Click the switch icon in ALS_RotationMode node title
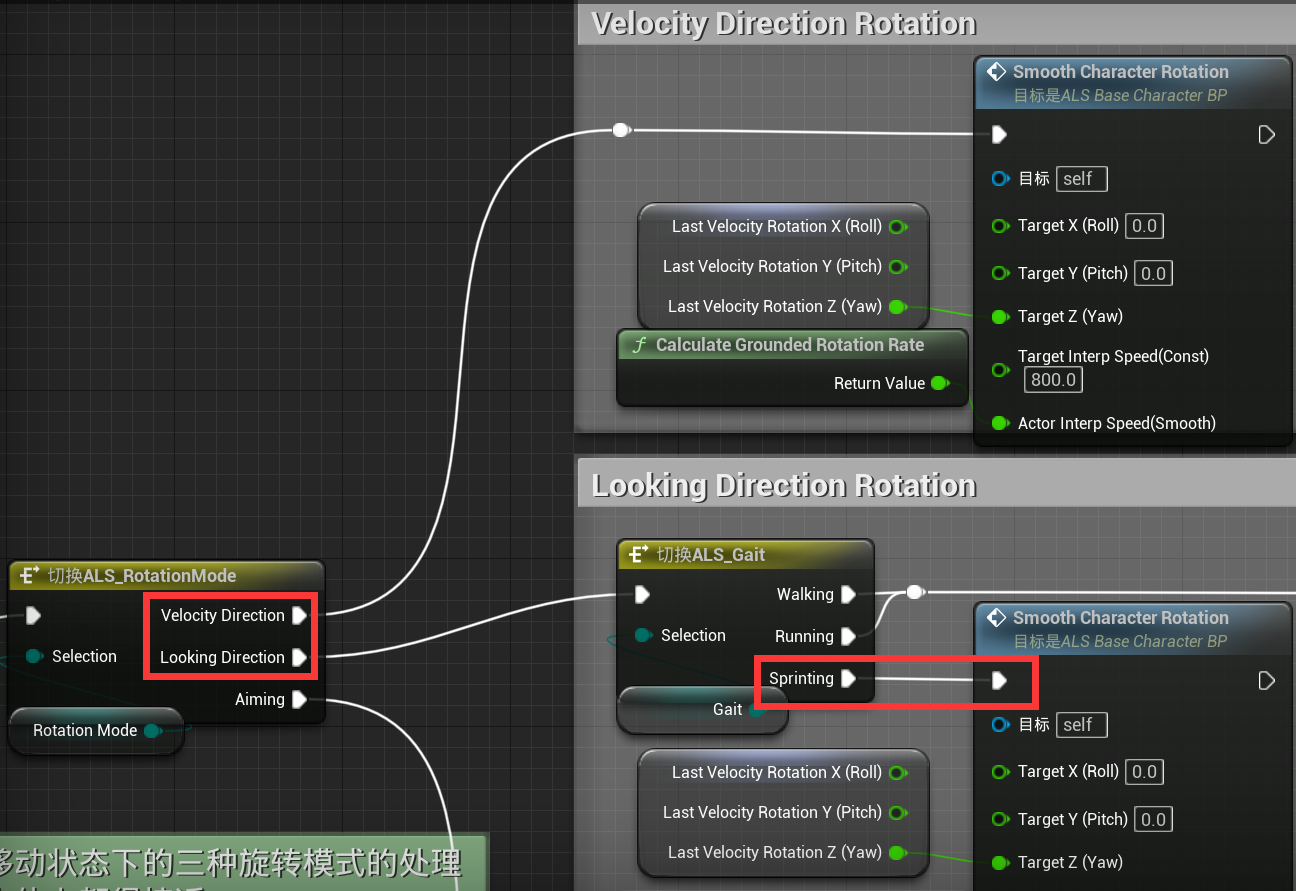The width and height of the screenshot is (1296, 891). 31,575
